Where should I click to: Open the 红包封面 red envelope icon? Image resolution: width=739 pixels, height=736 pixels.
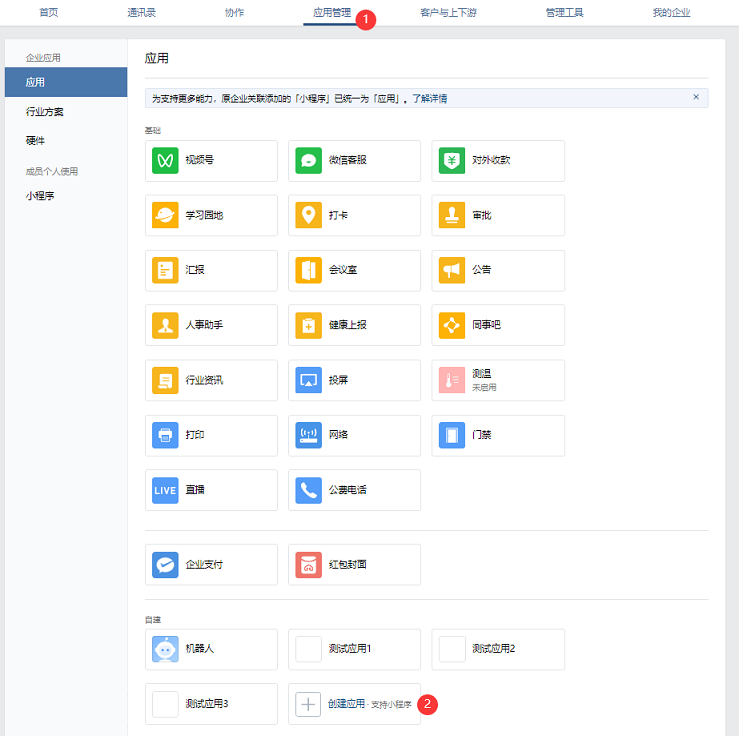point(308,565)
